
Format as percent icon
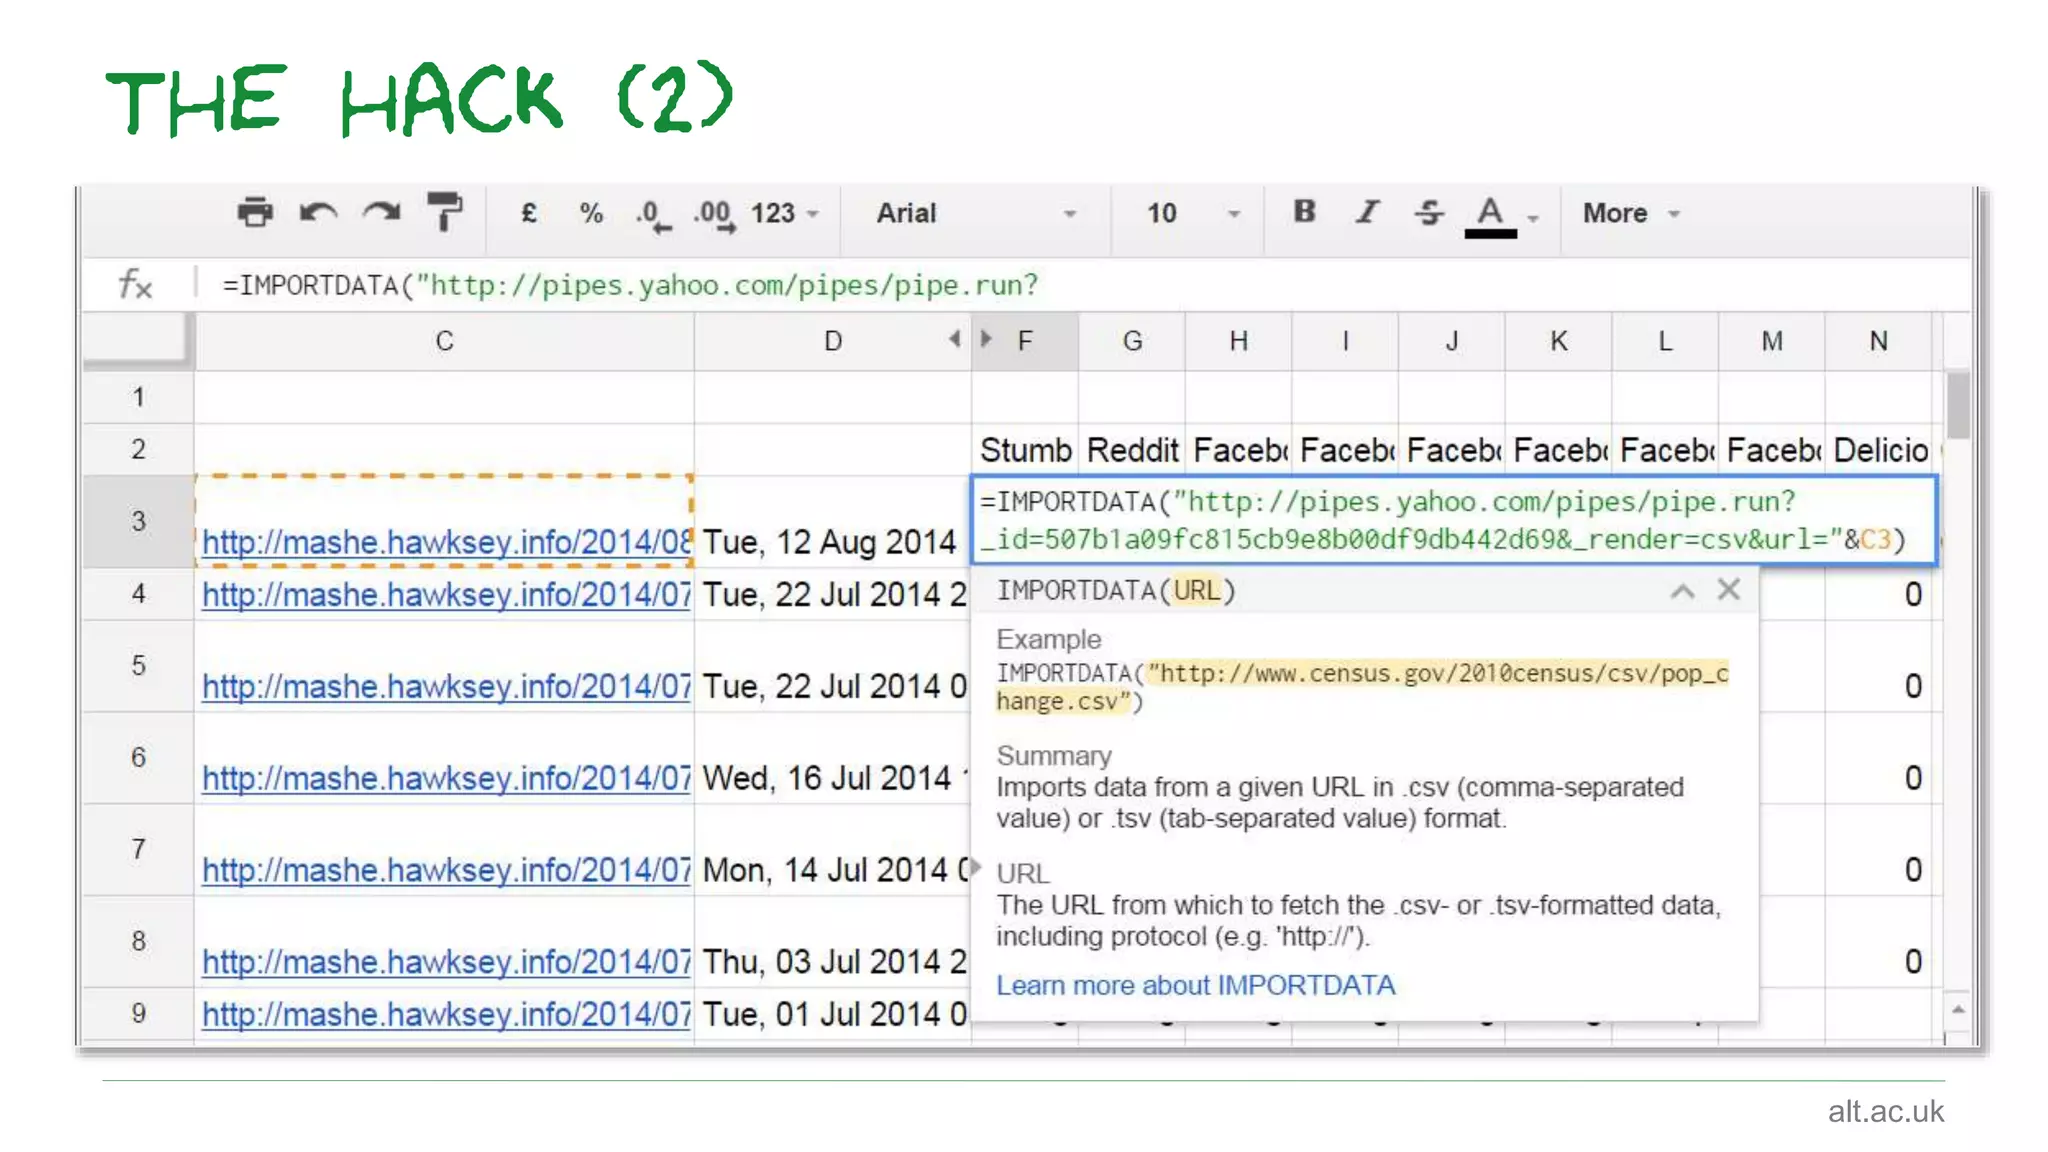point(591,213)
